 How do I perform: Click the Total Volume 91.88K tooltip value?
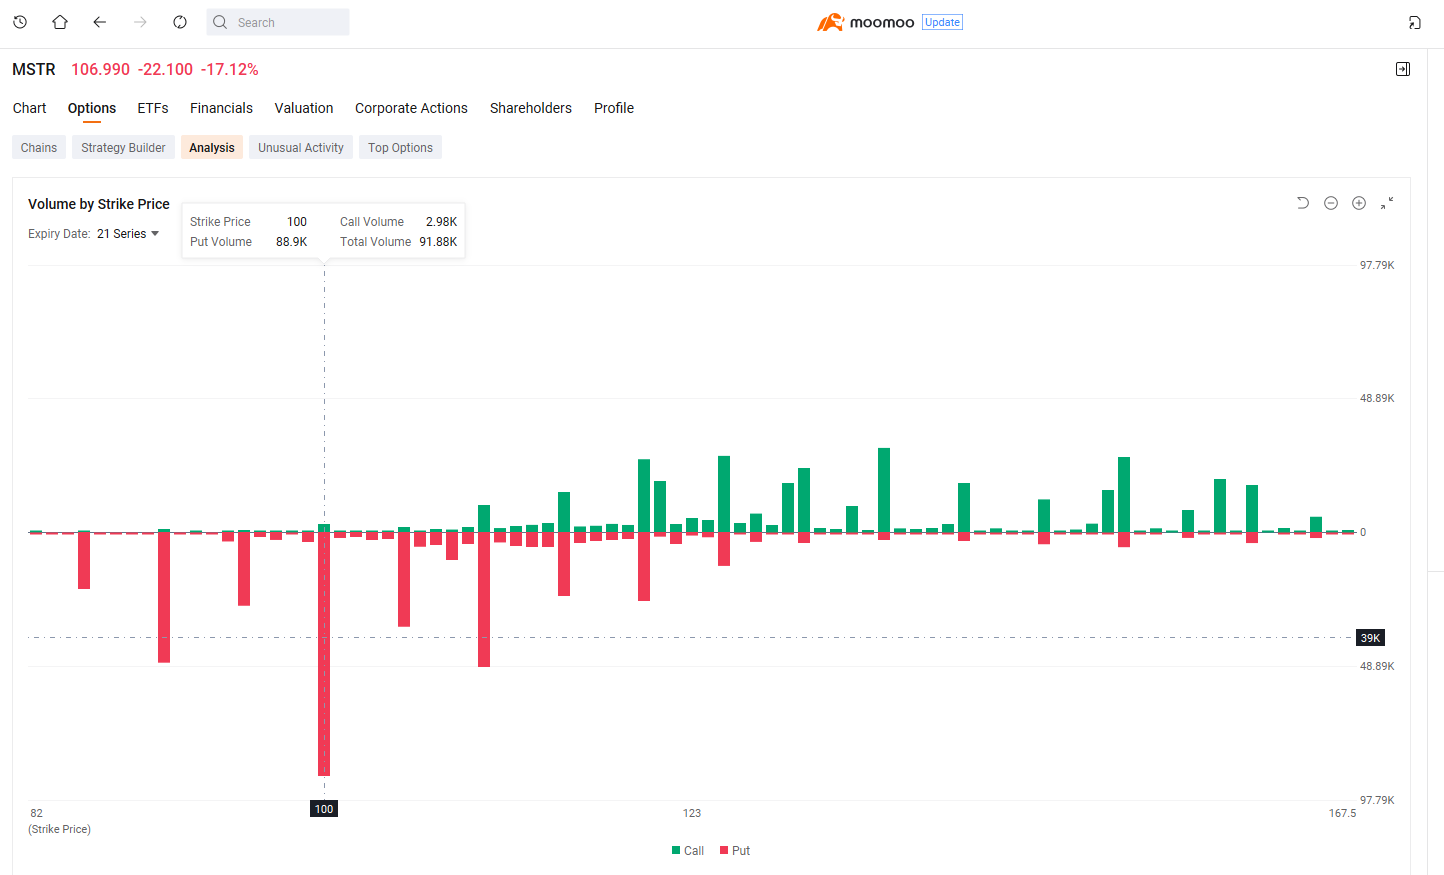tap(438, 241)
